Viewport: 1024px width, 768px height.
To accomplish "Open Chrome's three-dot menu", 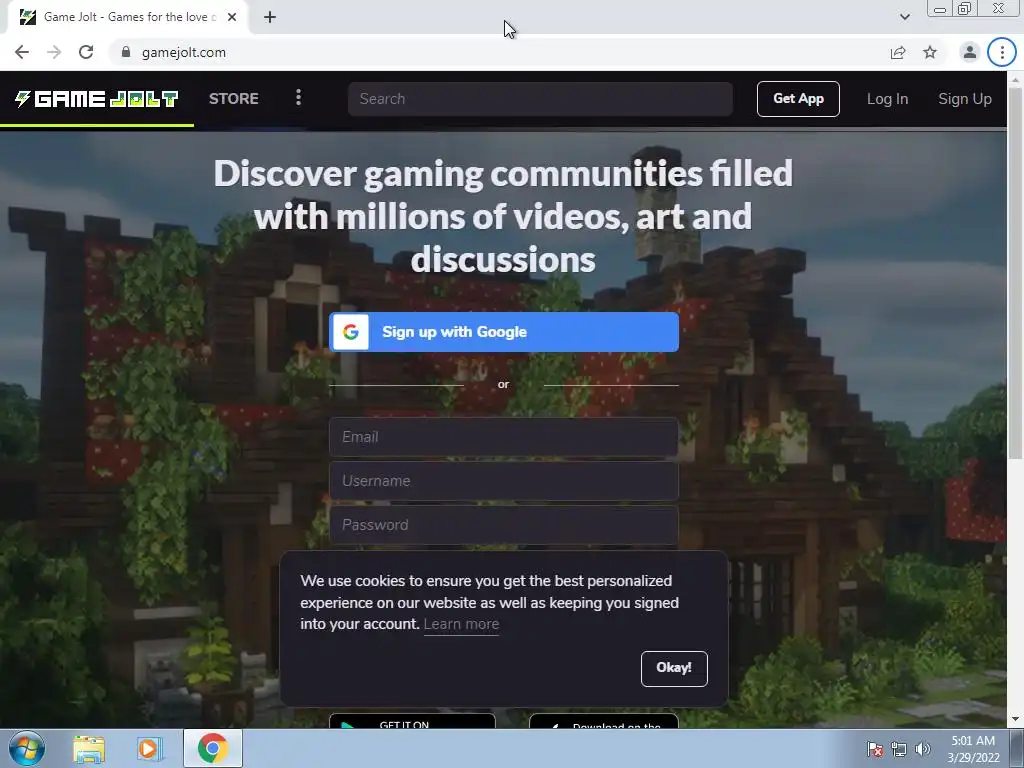I will click(1002, 52).
